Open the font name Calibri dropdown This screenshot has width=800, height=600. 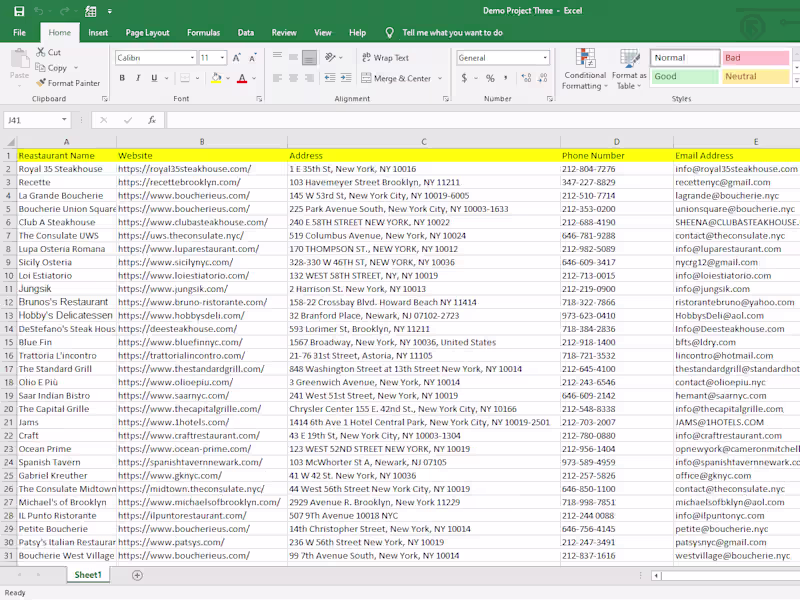click(x=190, y=58)
